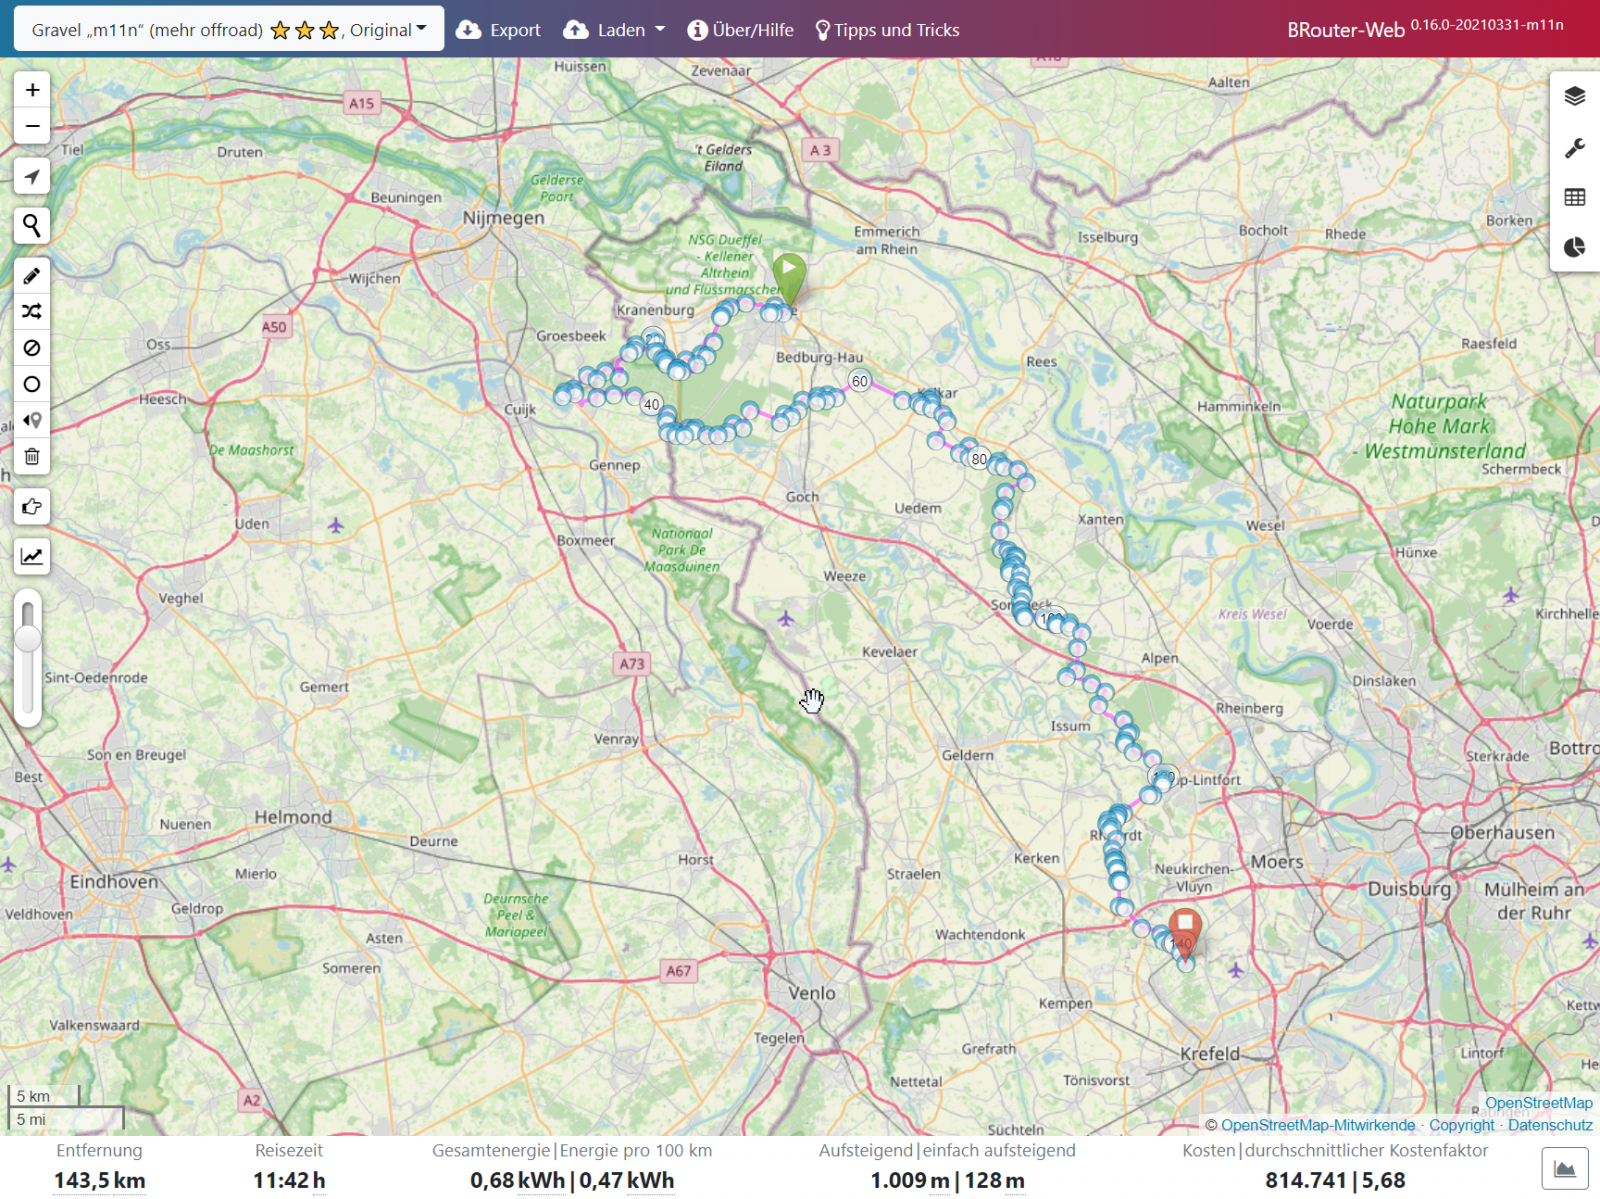
Task: Delete route with trash icon
Action: (x=32, y=456)
